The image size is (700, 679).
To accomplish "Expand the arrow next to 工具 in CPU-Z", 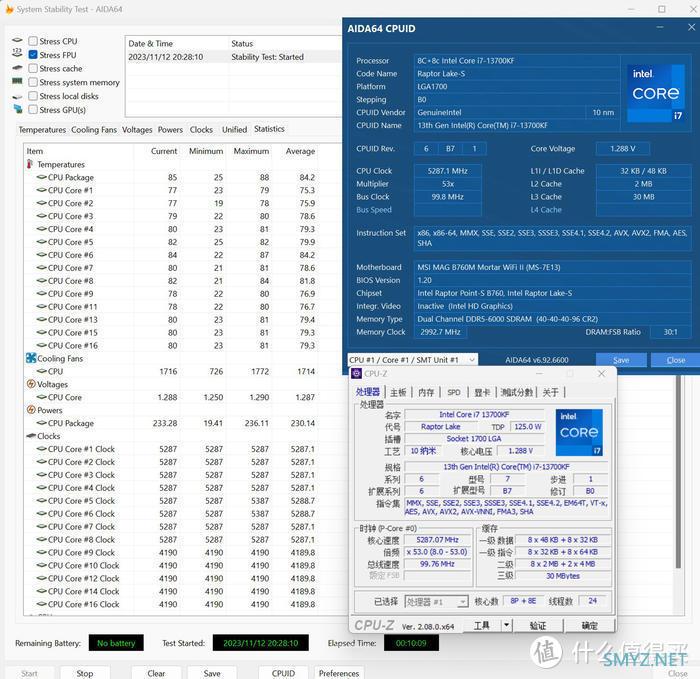I will 506,625.
